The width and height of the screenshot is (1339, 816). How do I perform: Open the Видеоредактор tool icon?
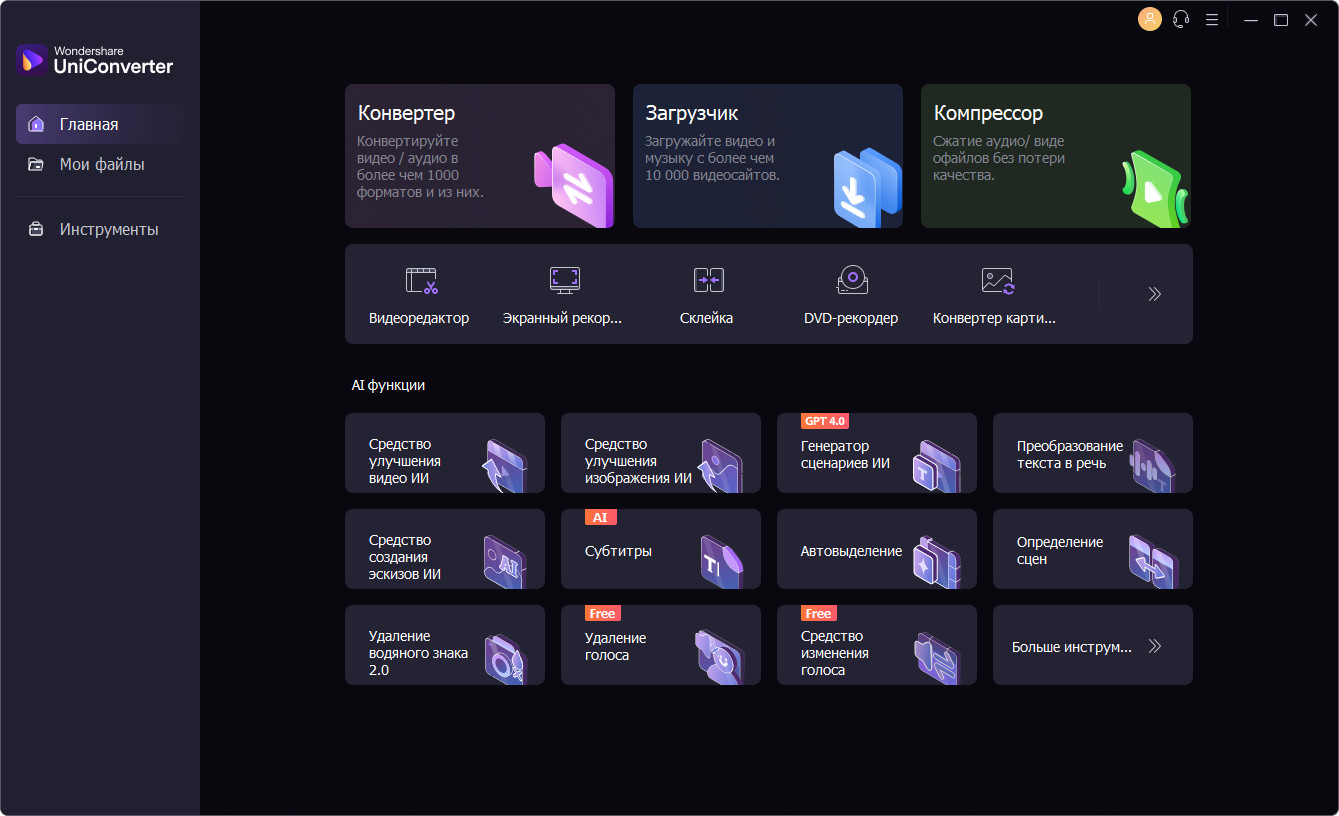coord(421,280)
